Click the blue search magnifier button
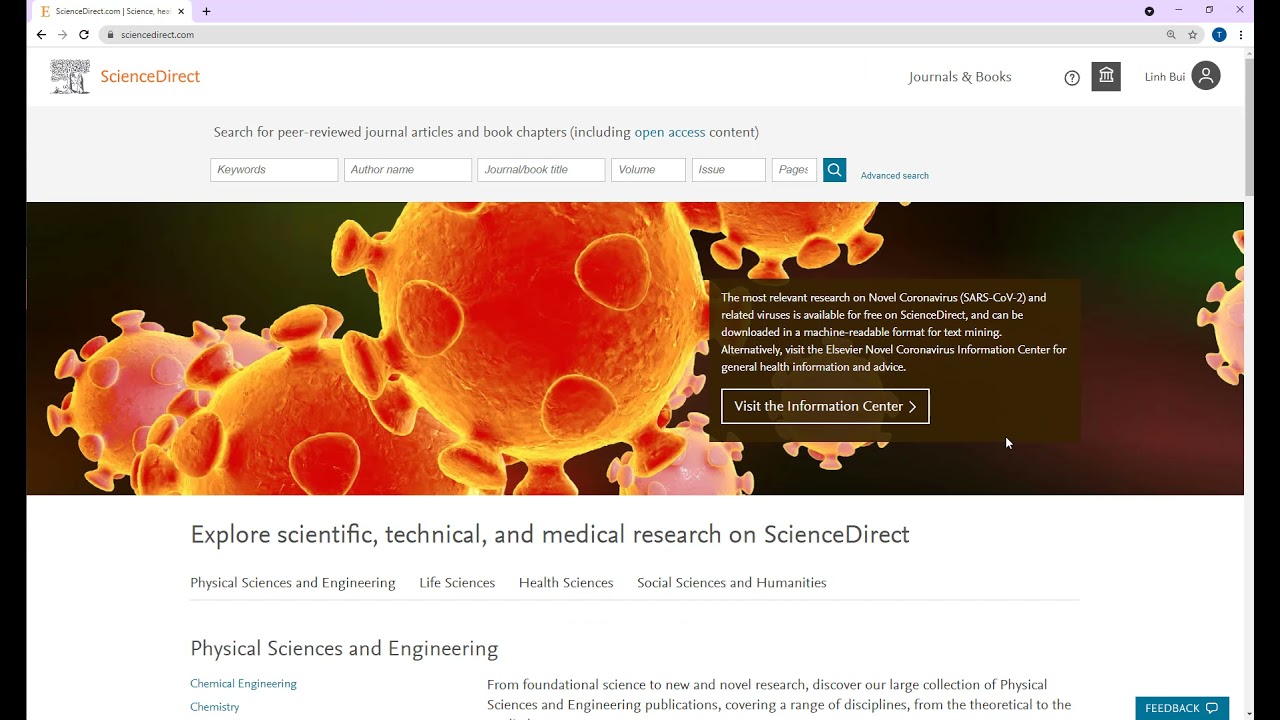The height and width of the screenshot is (720, 1280). click(x=834, y=170)
